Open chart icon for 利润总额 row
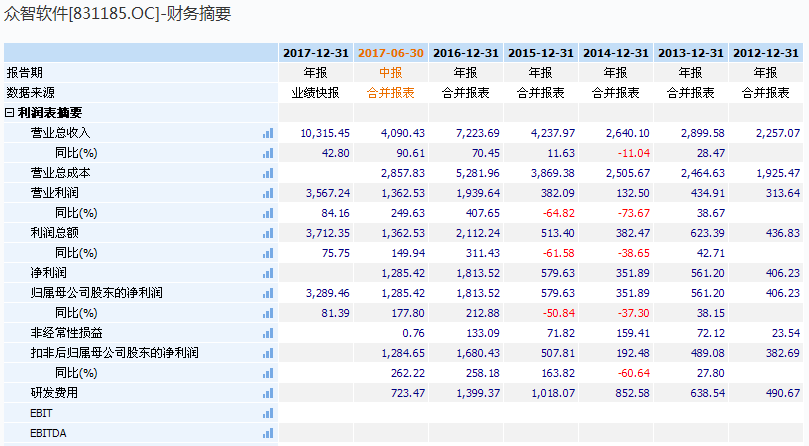809x446 pixels. pos(268,233)
